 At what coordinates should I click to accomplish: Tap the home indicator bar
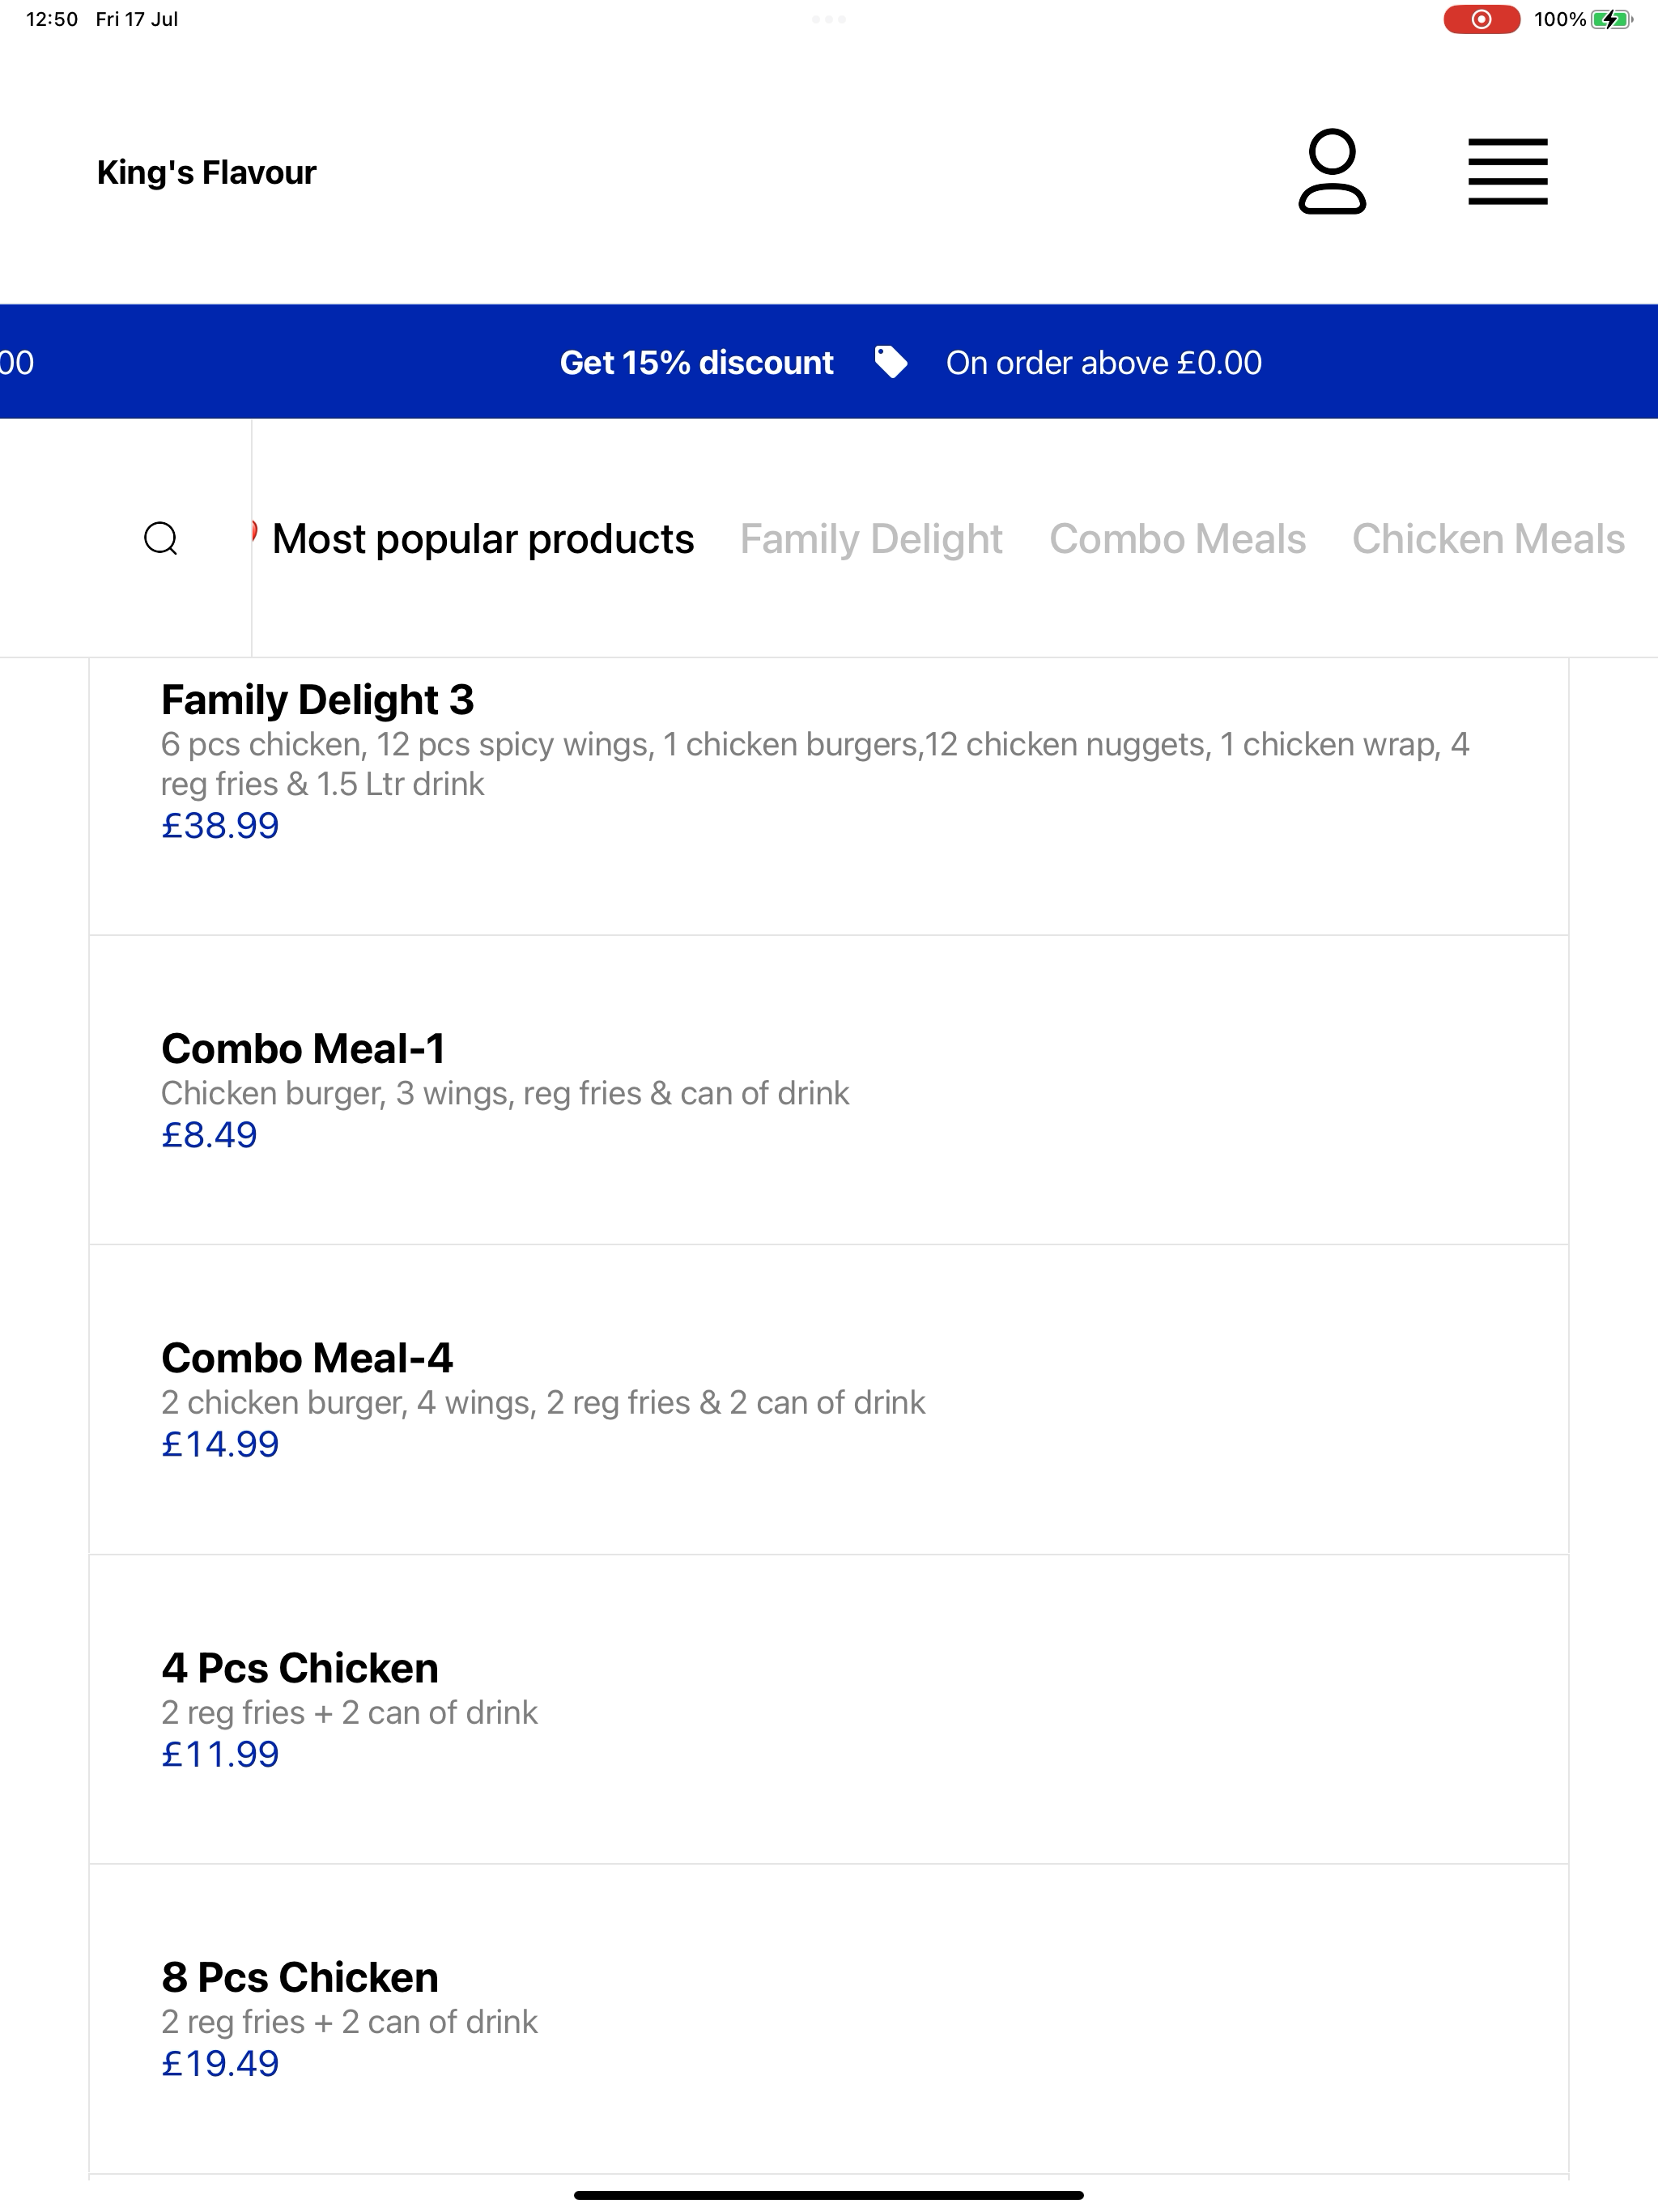point(829,2195)
